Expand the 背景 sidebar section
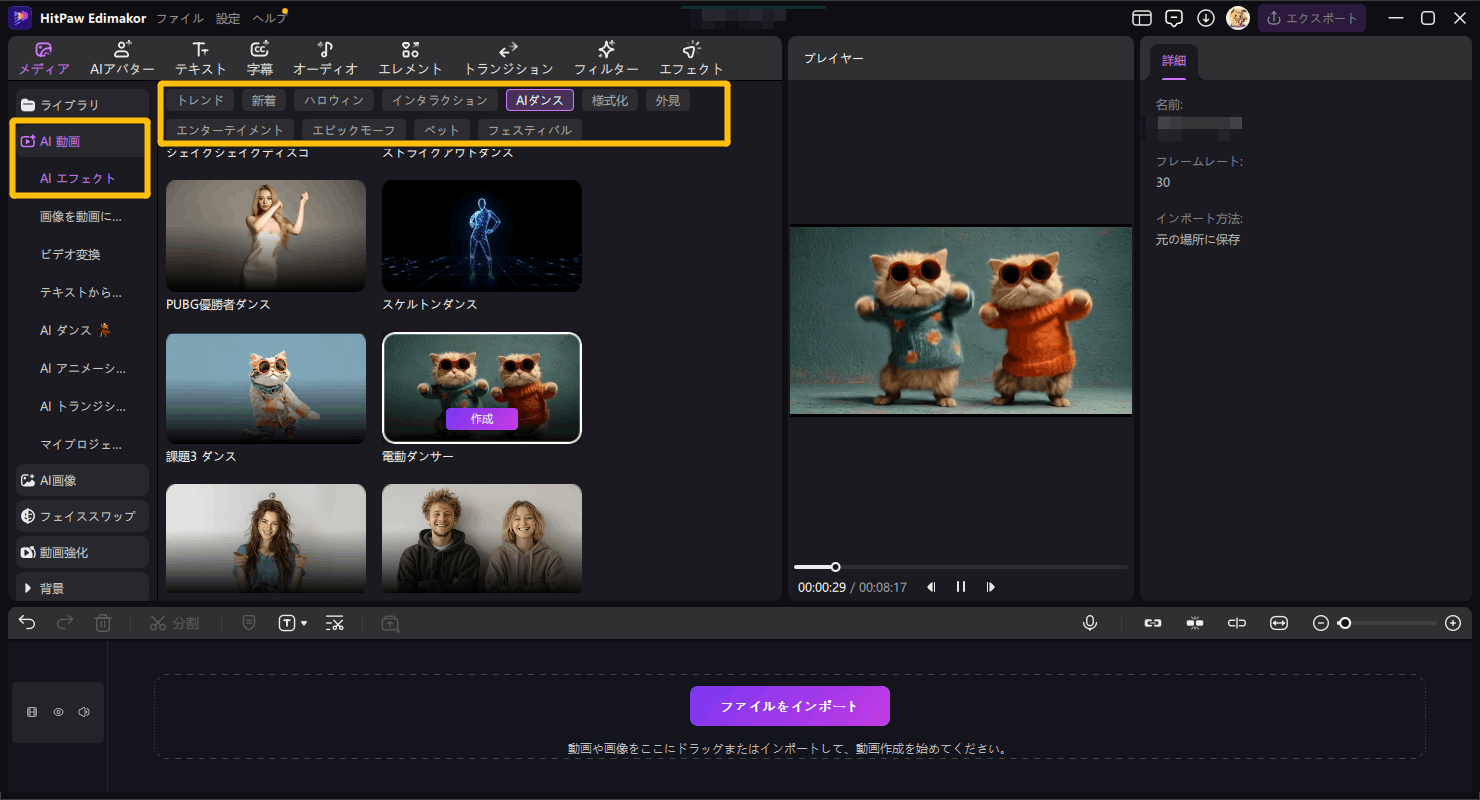The width and height of the screenshot is (1480, 800). pyautogui.click(x=83, y=588)
